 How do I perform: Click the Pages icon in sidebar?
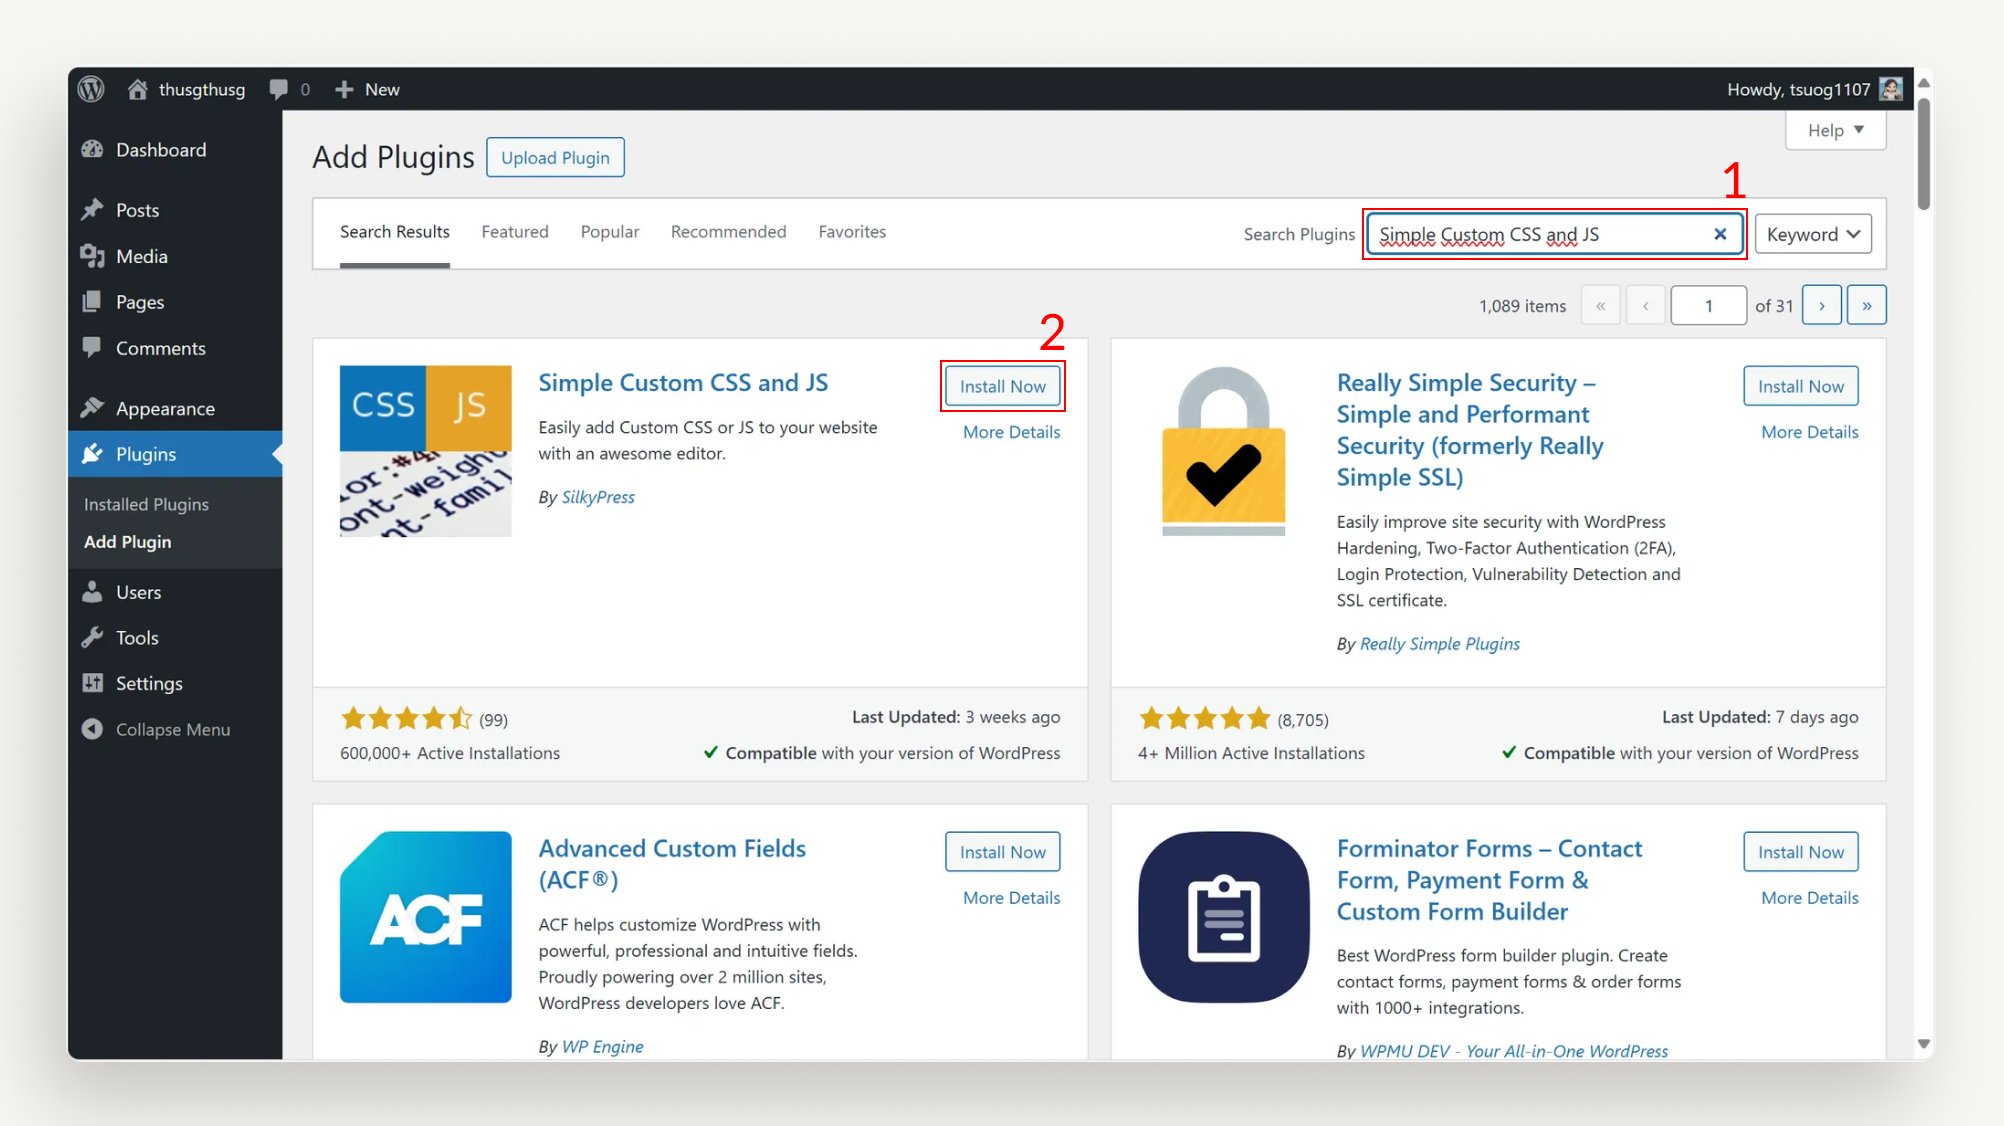tap(92, 302)
